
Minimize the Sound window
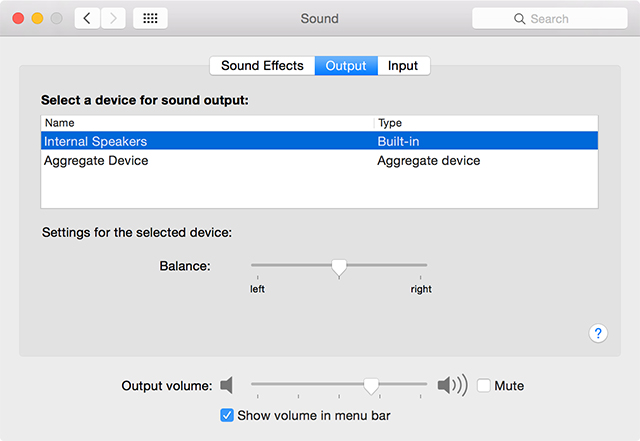pos(37,18)
